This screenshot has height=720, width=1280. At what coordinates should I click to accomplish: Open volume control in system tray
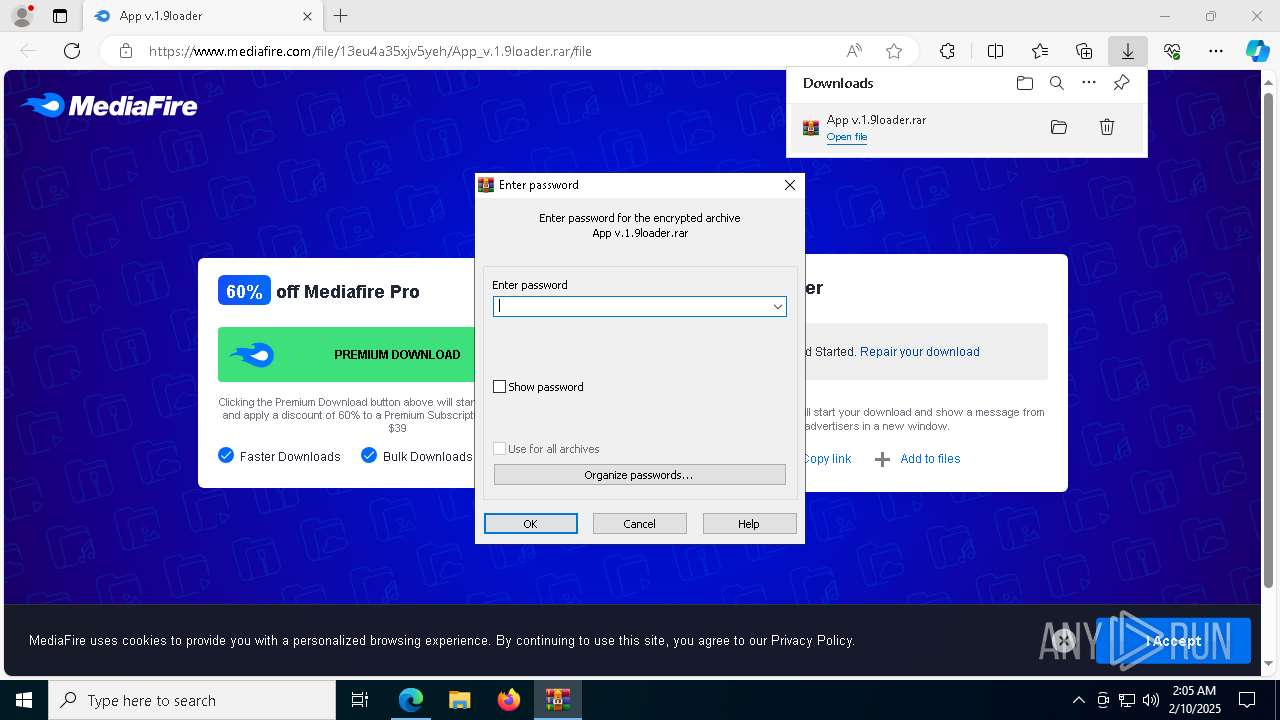click(x=1151, y=700)
